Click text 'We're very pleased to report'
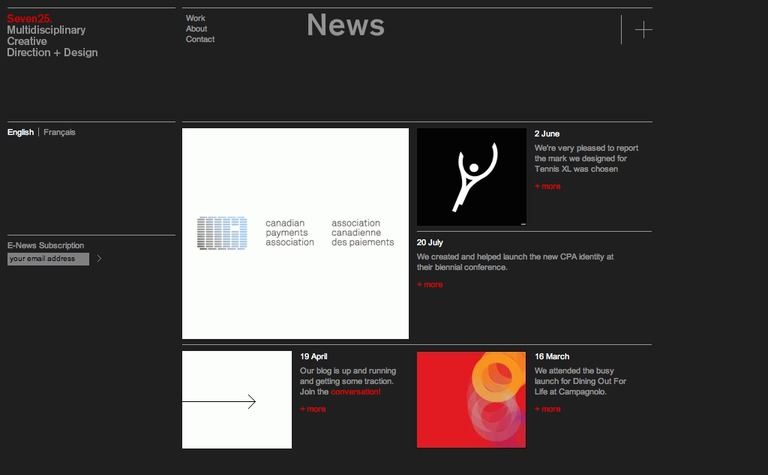768x475 pixels. click(586, 148)
